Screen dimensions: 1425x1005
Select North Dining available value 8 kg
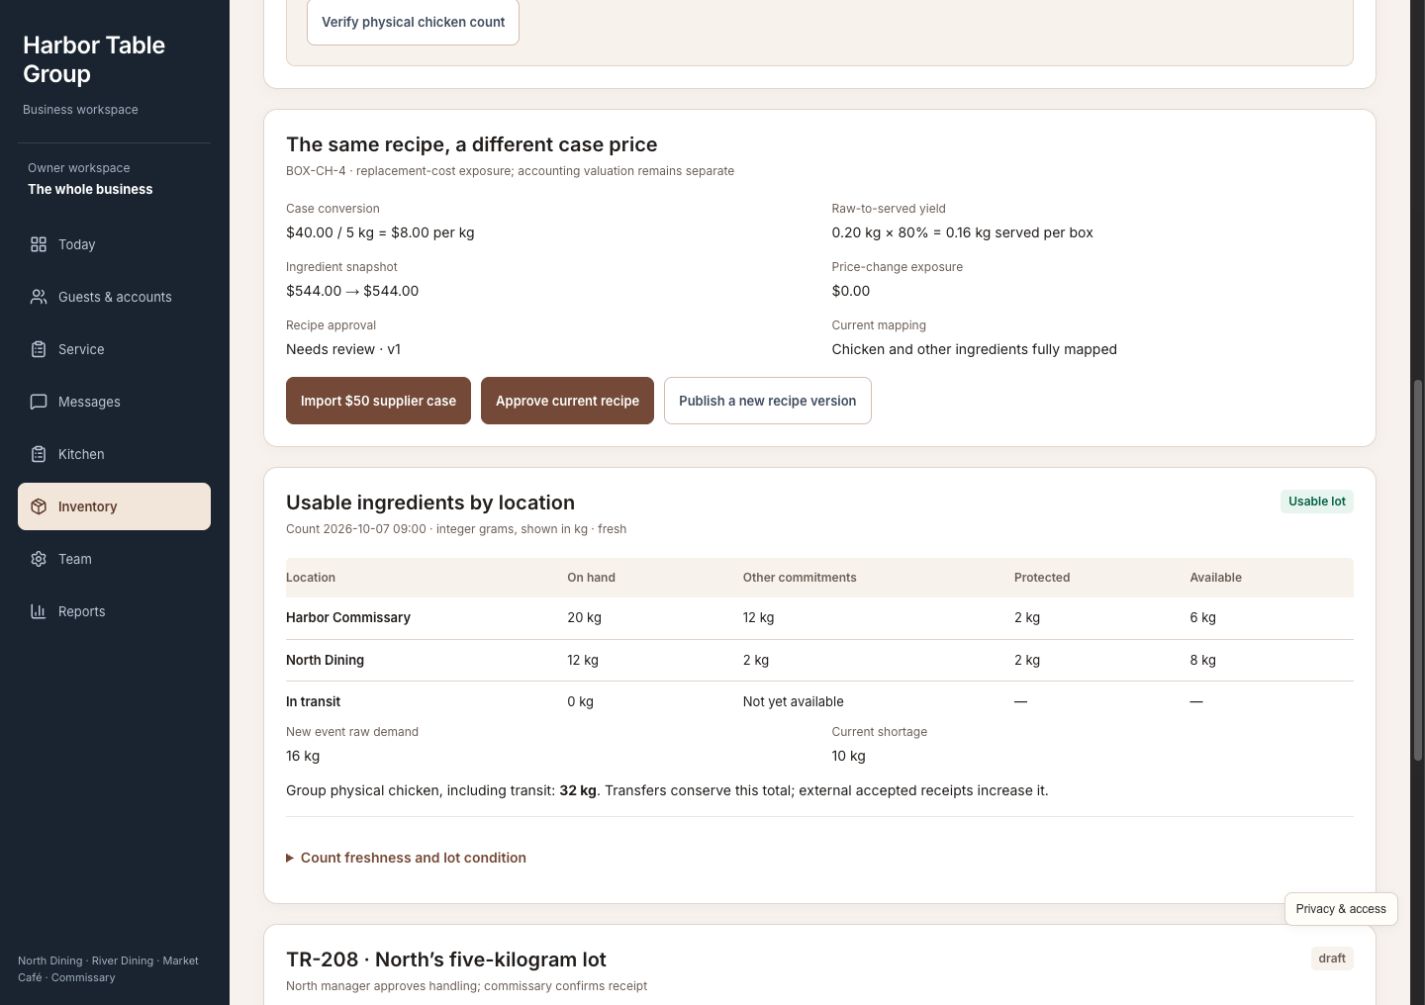coord(1203,660)
